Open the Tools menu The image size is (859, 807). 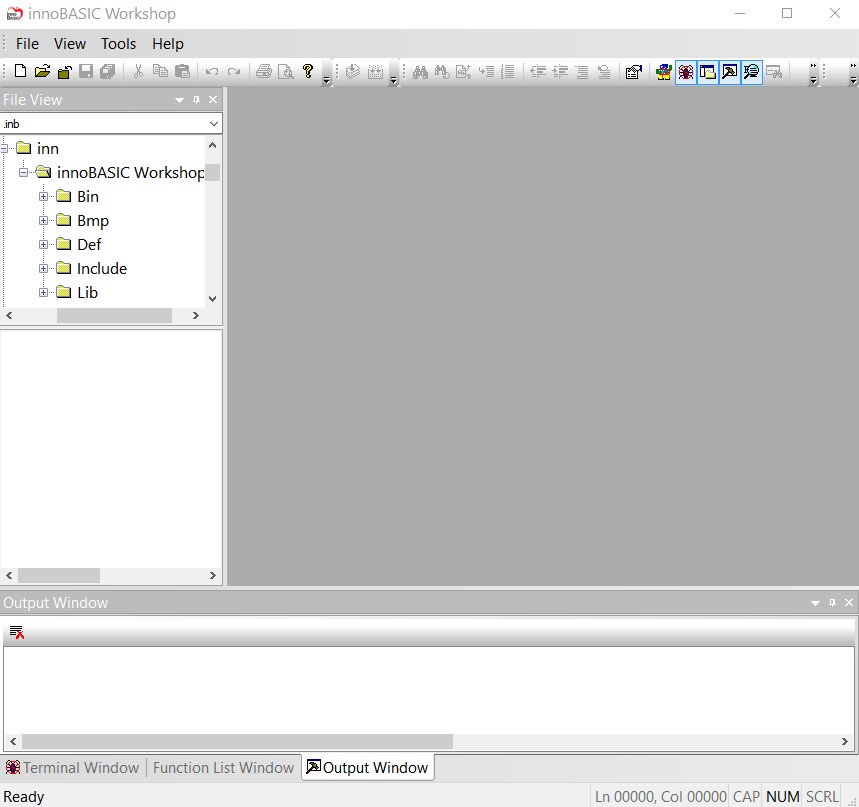118,44
